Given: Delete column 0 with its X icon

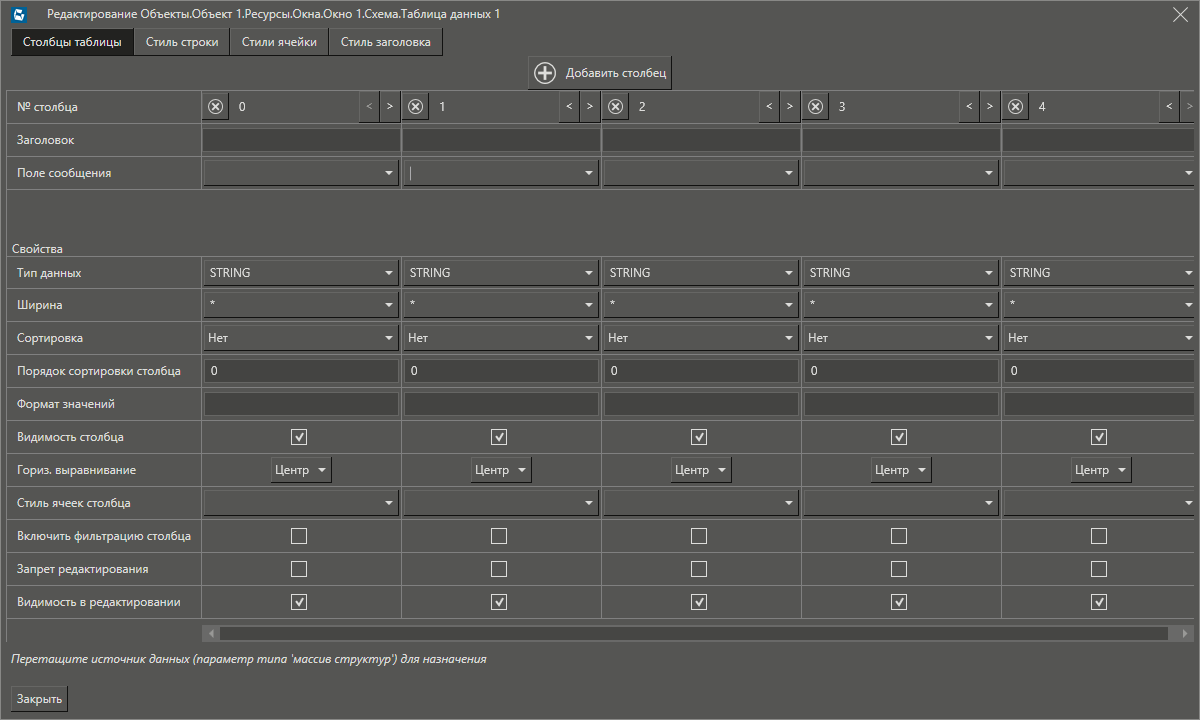Looking at the screenshot, I should [216, 107].
